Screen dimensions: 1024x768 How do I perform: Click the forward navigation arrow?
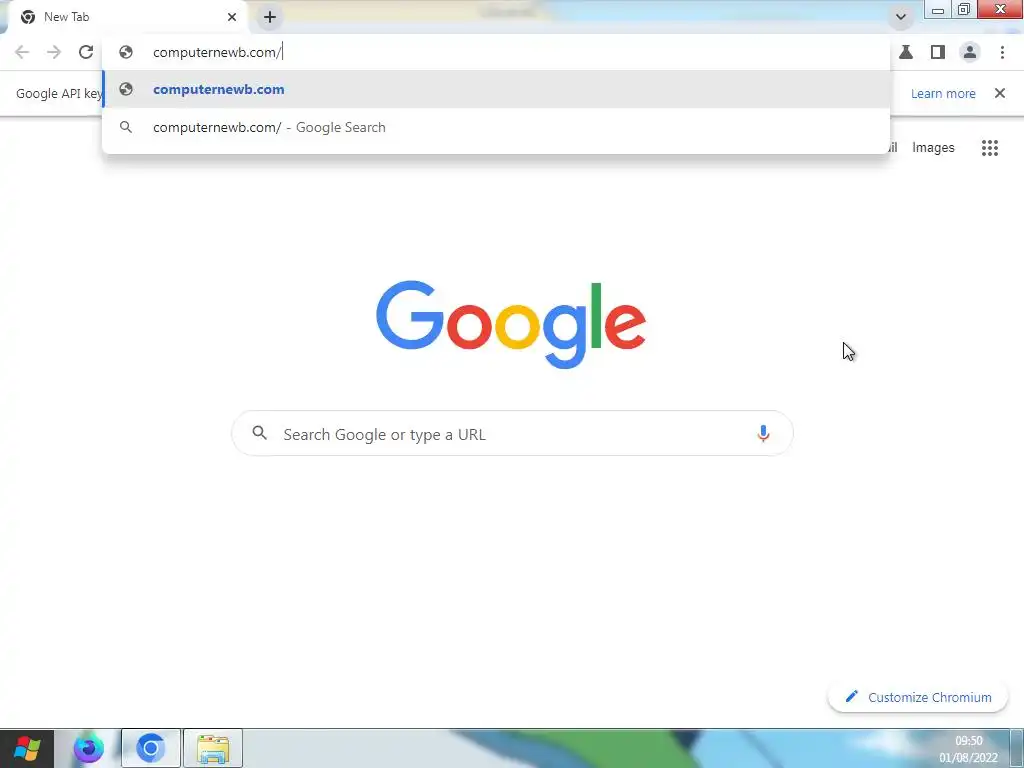pyautogui.click(x=54, y=52)
